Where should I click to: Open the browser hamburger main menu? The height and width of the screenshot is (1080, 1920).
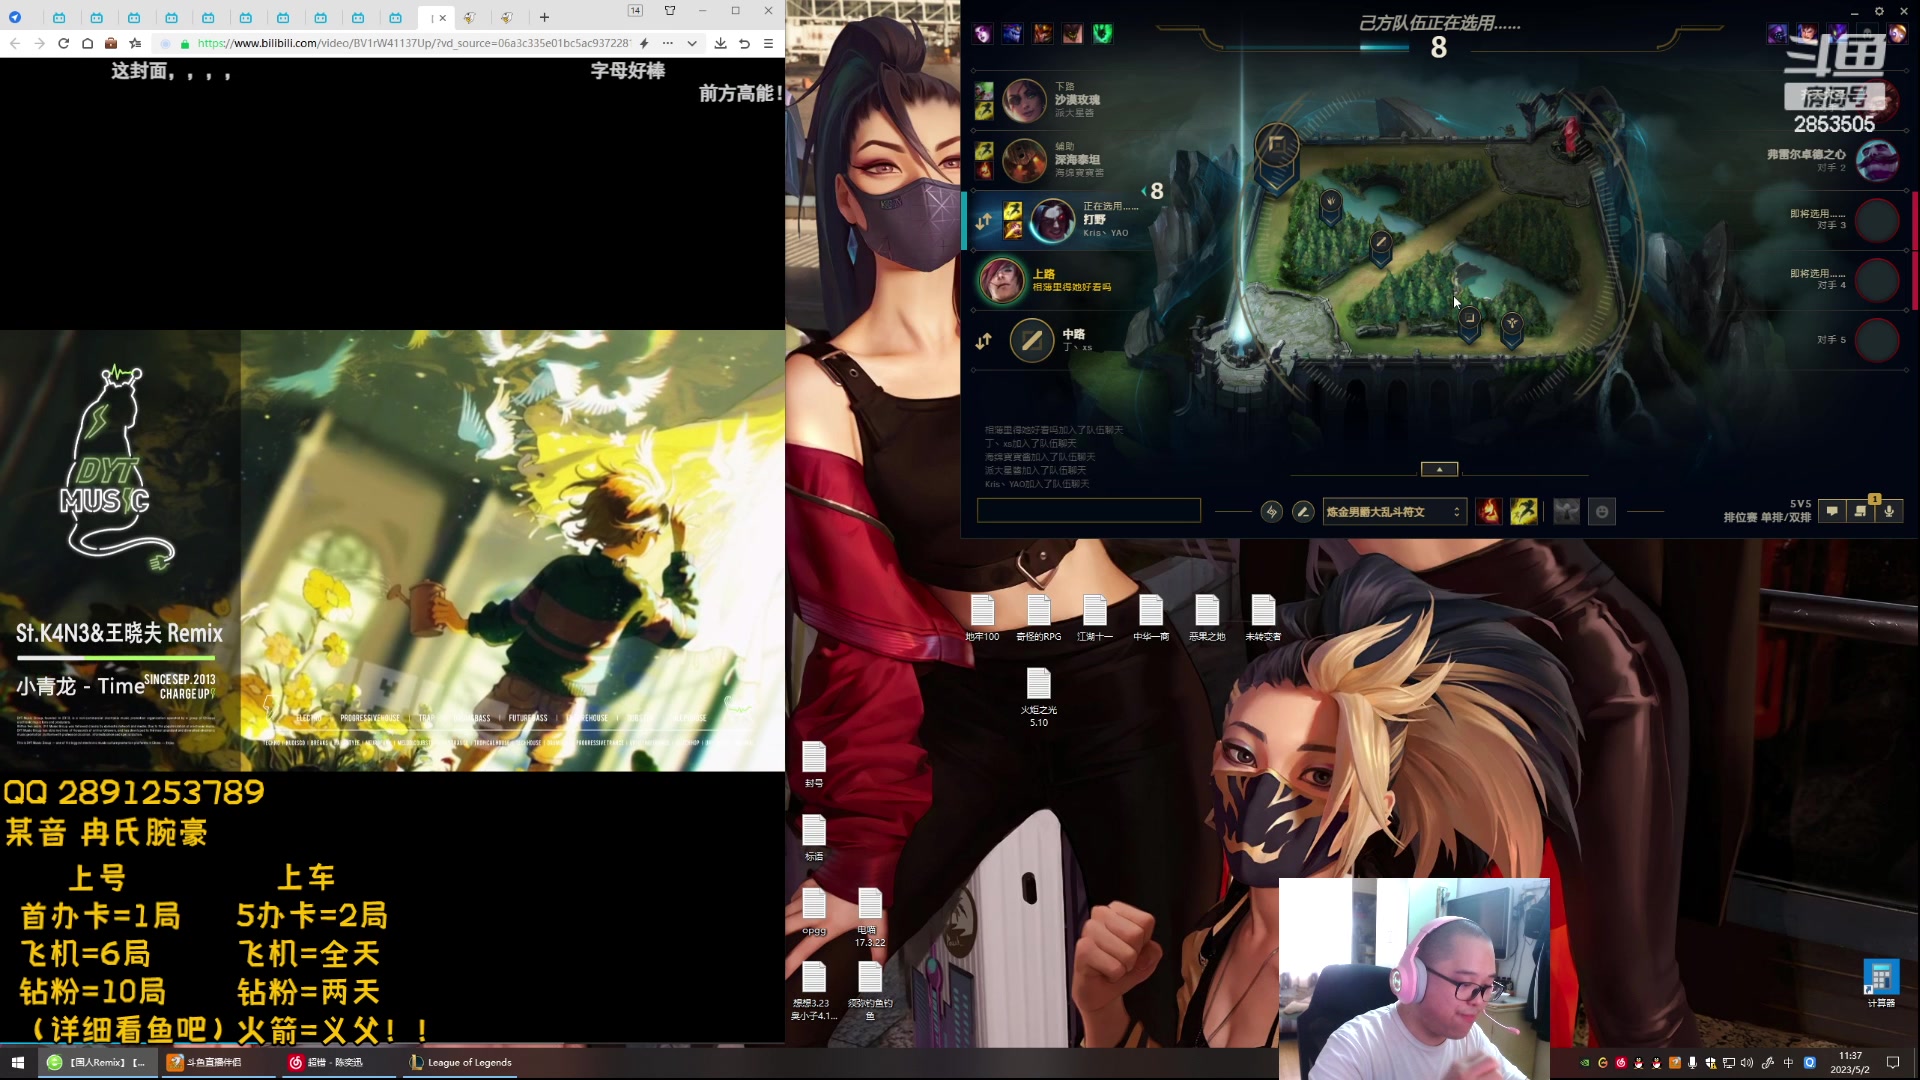coord(768,43)
